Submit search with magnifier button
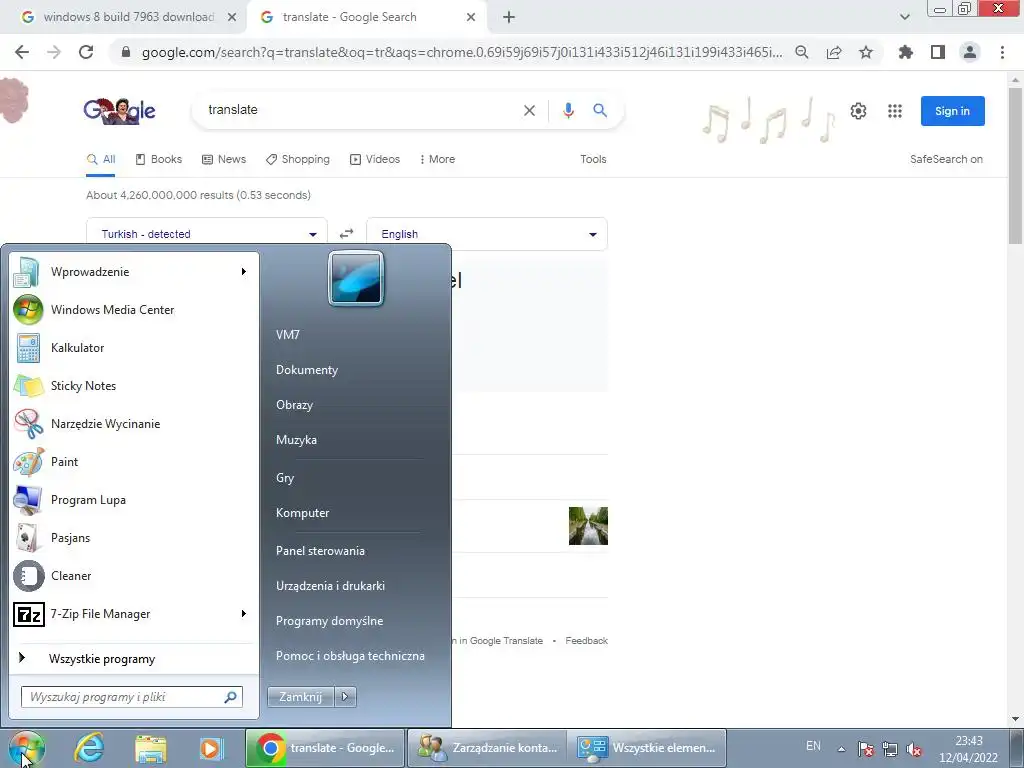 [x=600, y=110]
